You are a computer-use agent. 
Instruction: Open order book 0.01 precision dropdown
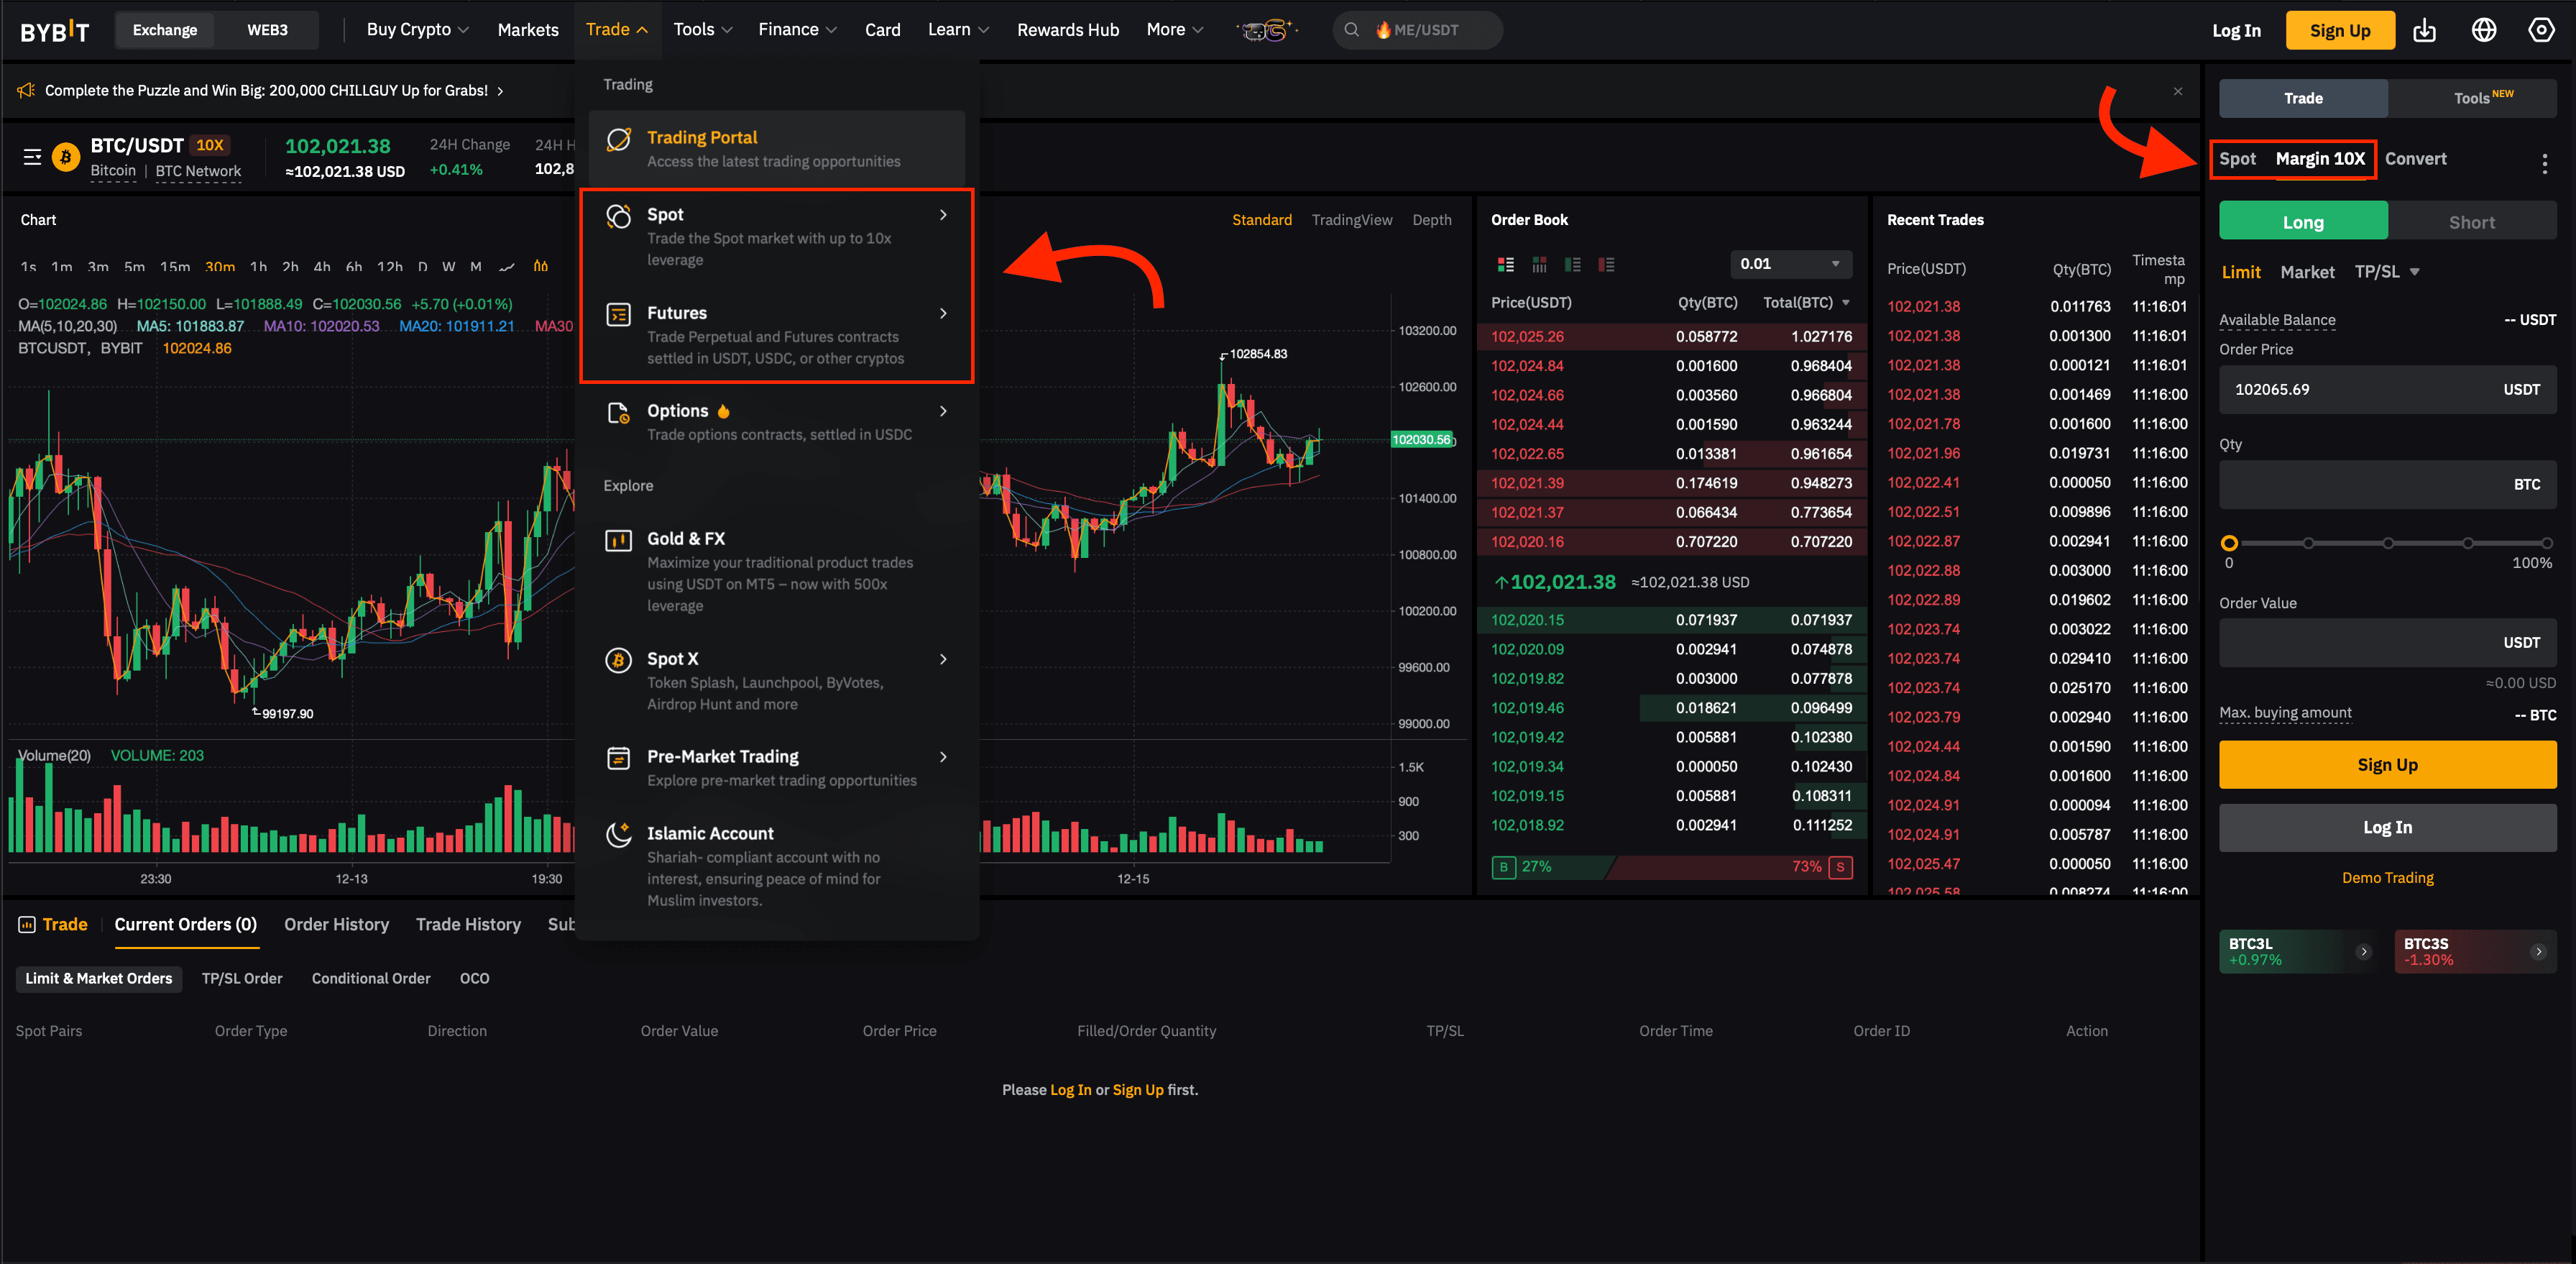(1790, 264)
